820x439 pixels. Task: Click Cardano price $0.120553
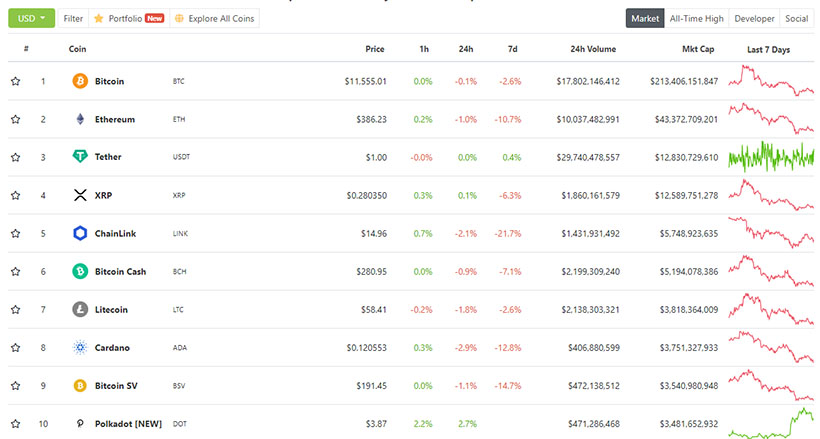(367, 347)
